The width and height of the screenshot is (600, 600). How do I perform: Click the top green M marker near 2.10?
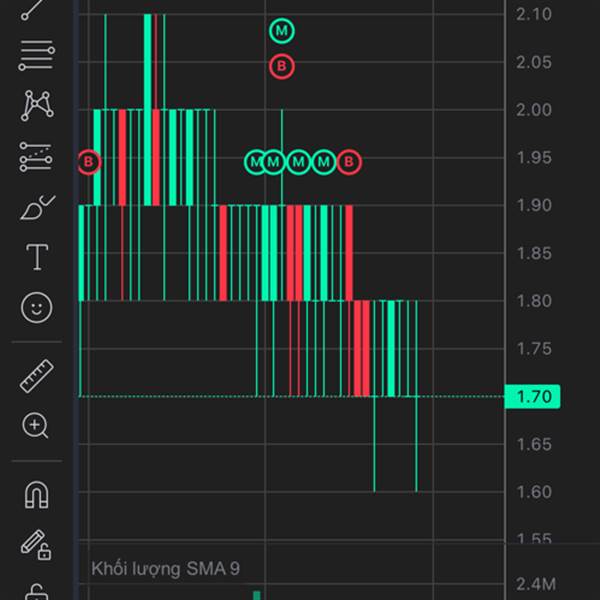pyautogui.click(x=282, y=31)
